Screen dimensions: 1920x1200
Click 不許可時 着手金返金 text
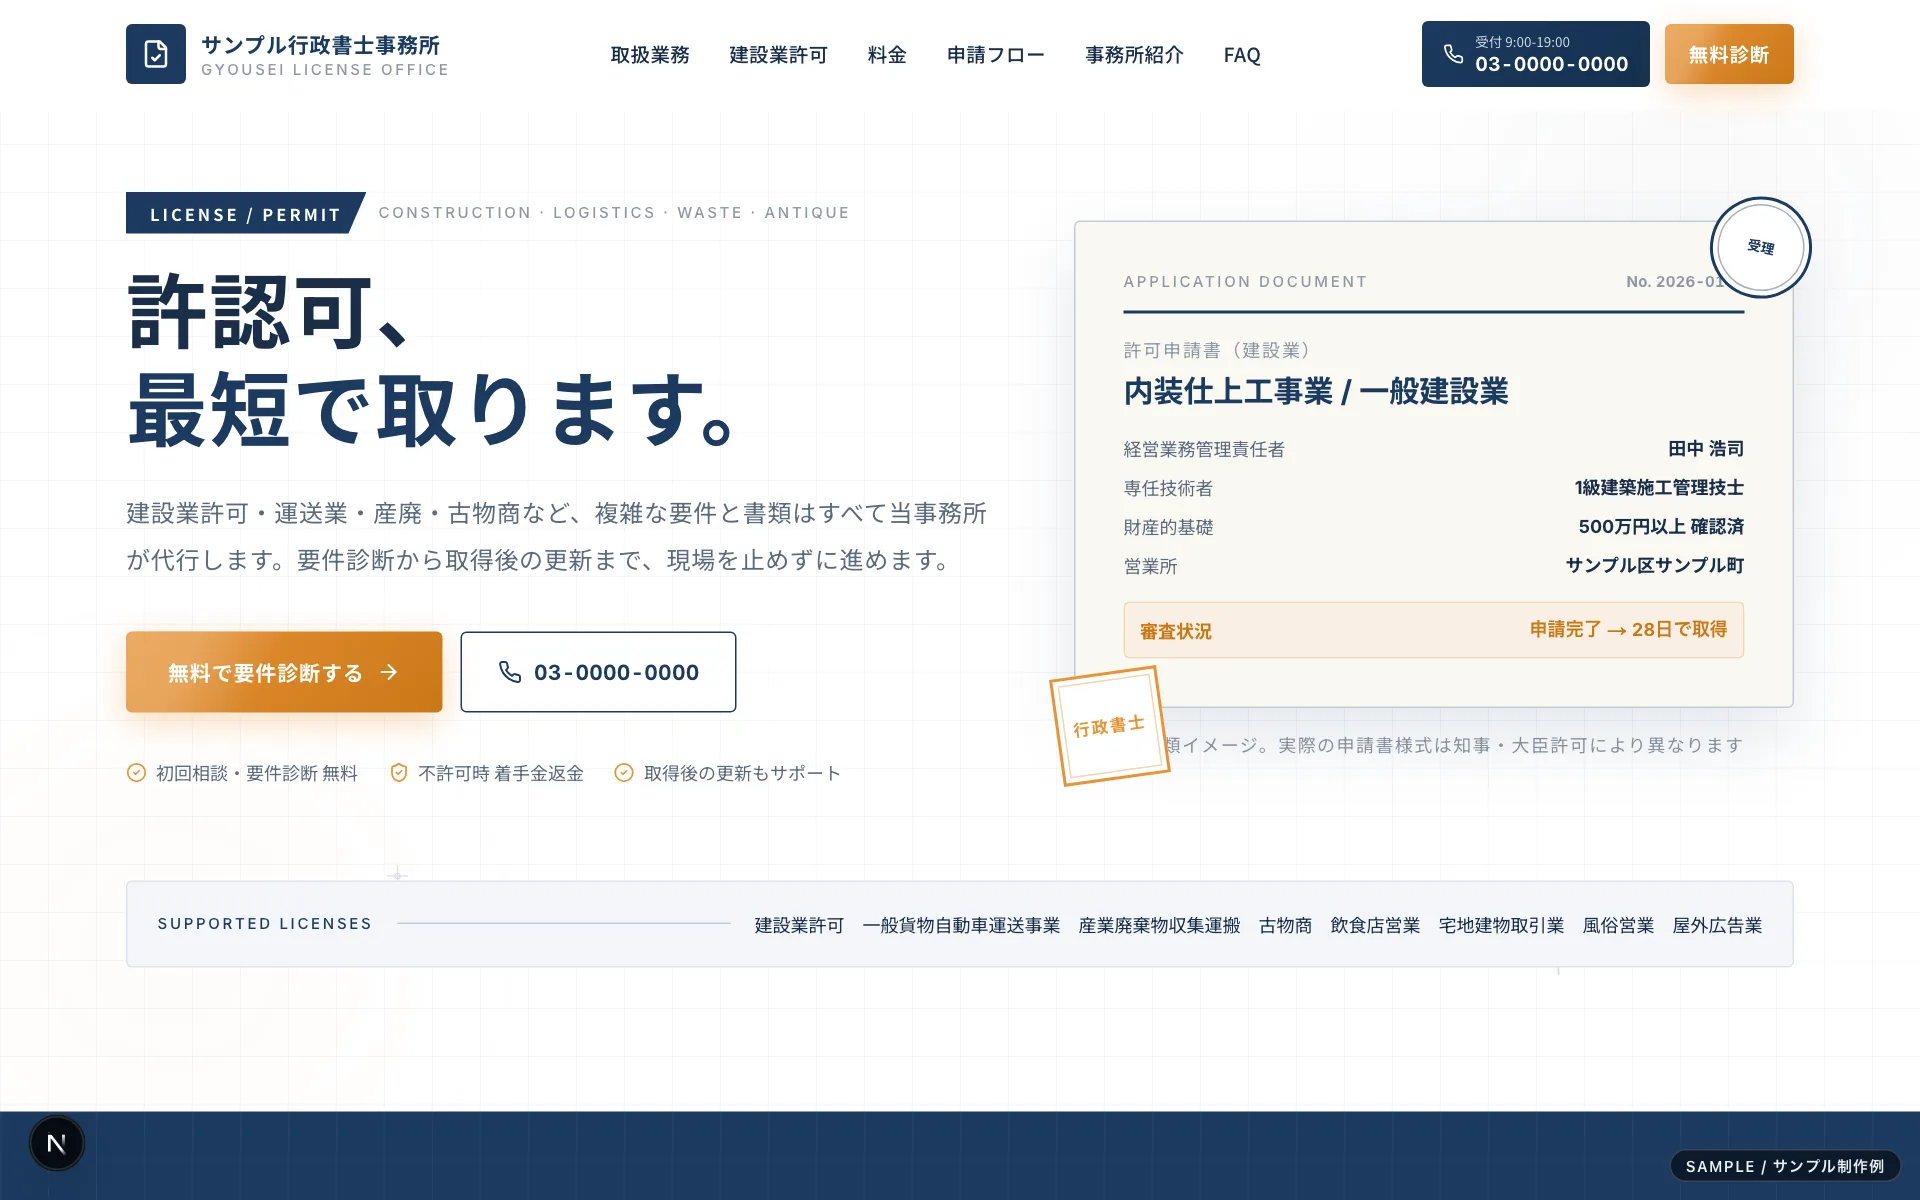(501, 773)
